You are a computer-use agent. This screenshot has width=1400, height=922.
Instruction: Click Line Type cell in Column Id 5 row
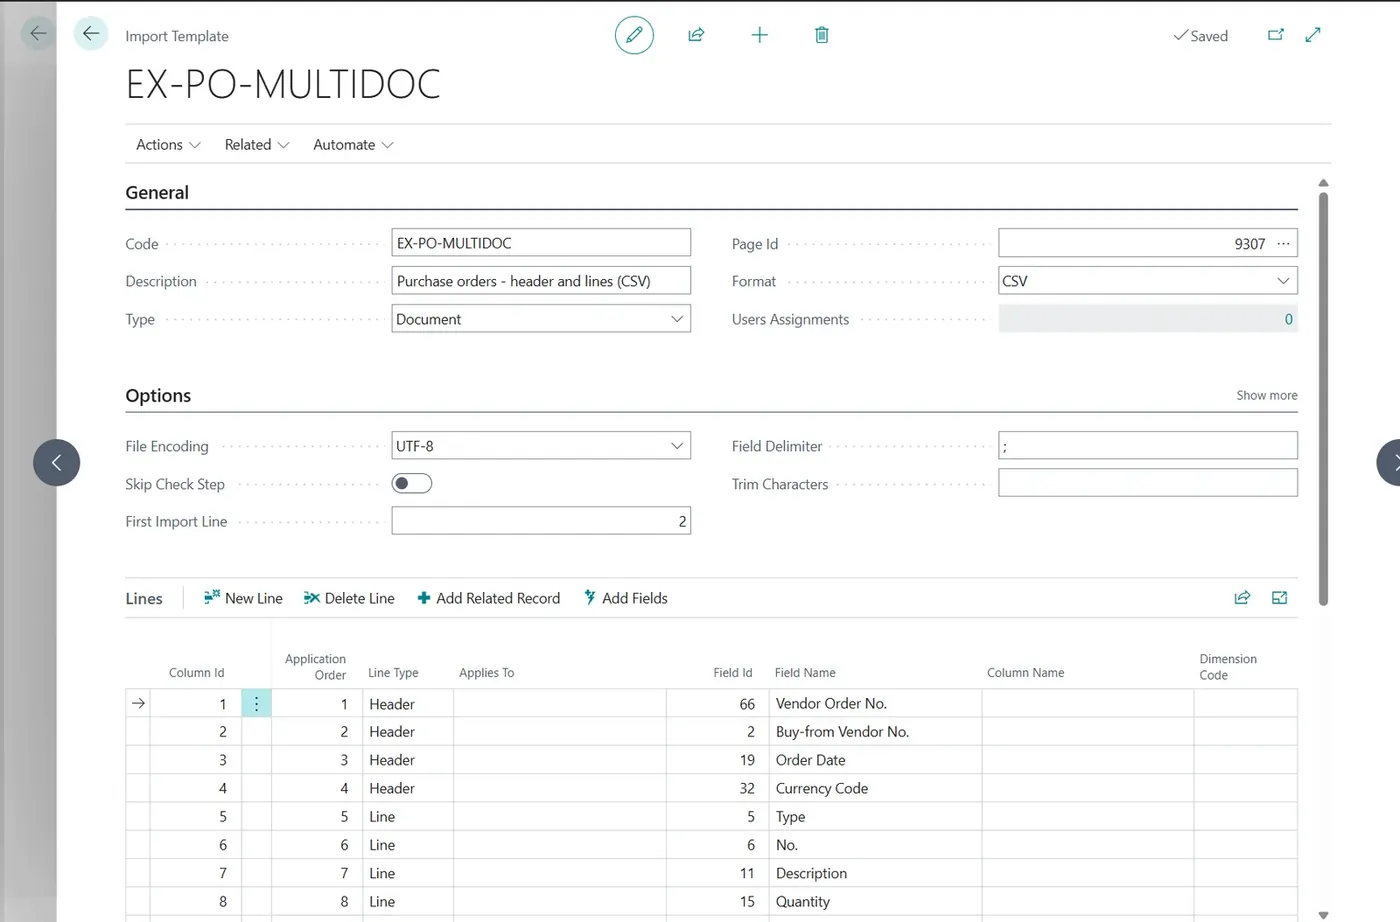click(408, 817)
